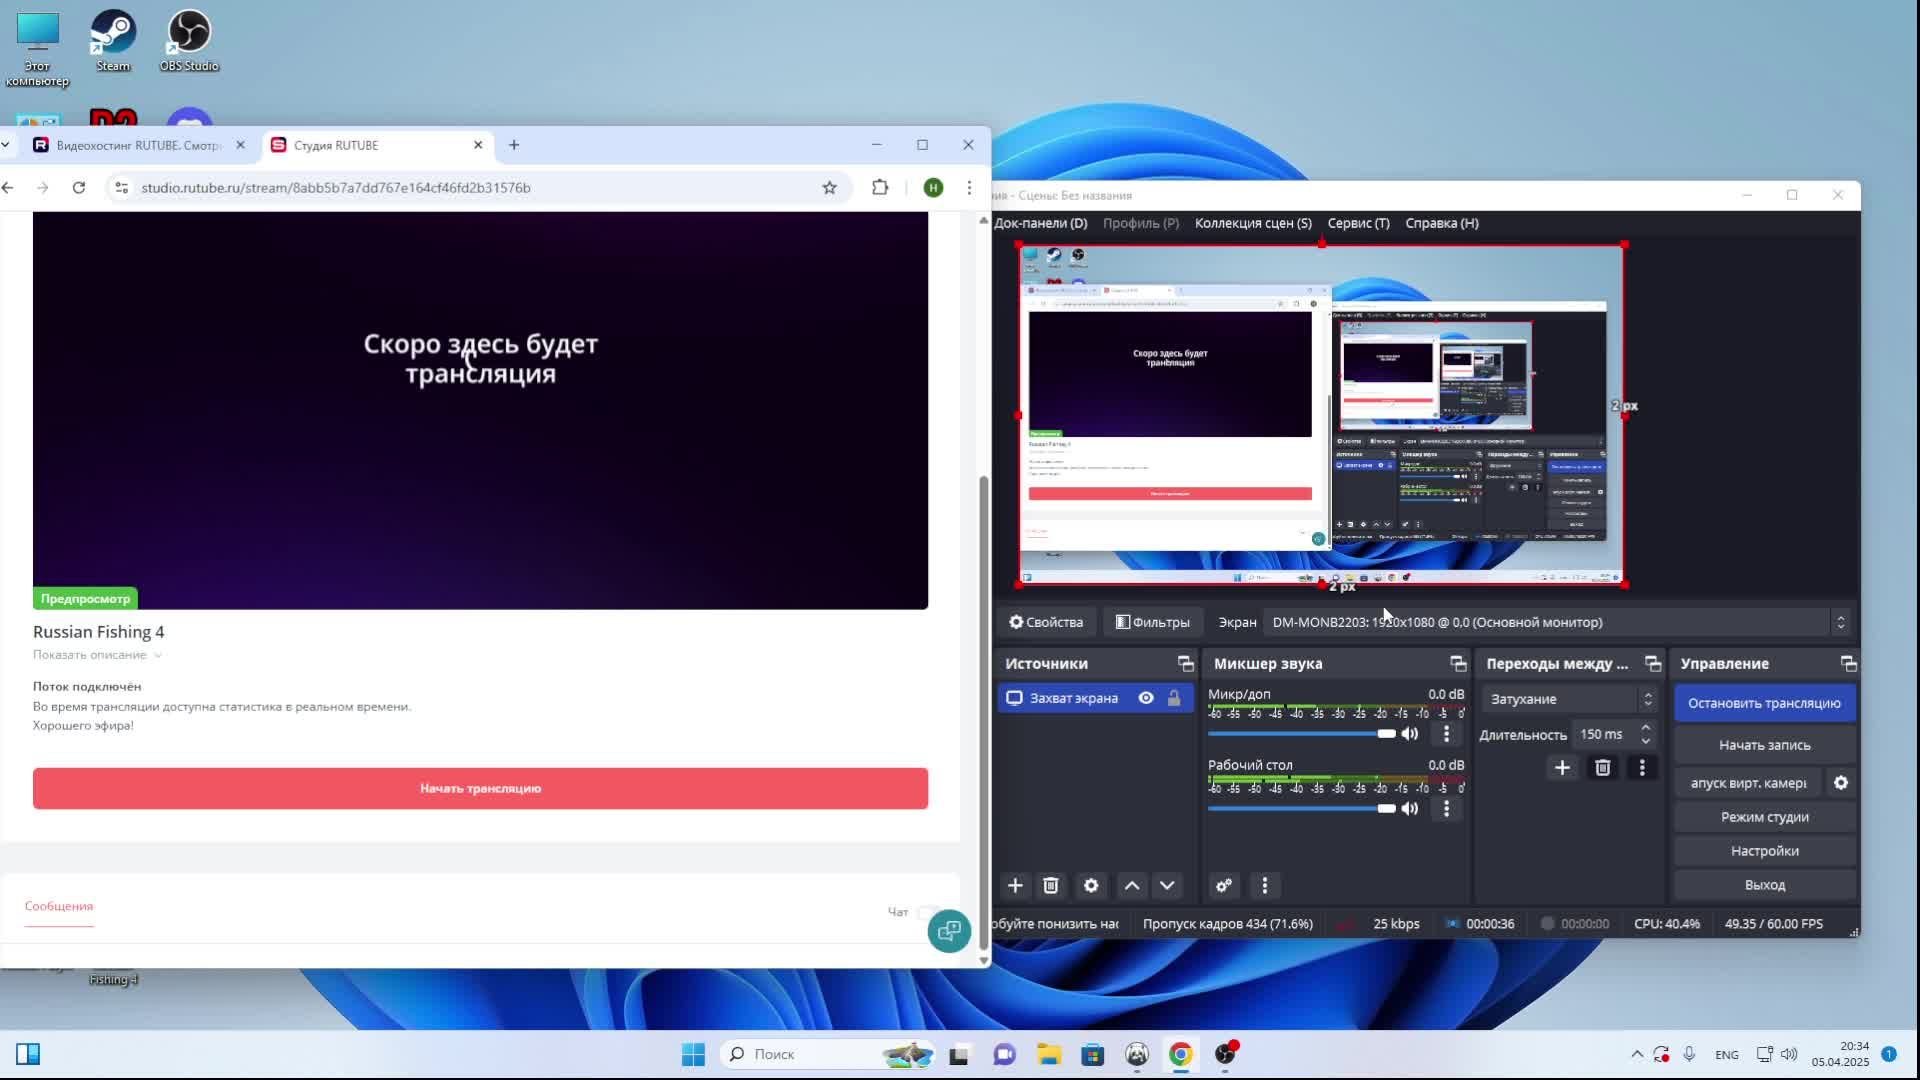Screen dimensions: 1920x1080
Task: Click the remove source trash icon
Action: [1050, 885]
